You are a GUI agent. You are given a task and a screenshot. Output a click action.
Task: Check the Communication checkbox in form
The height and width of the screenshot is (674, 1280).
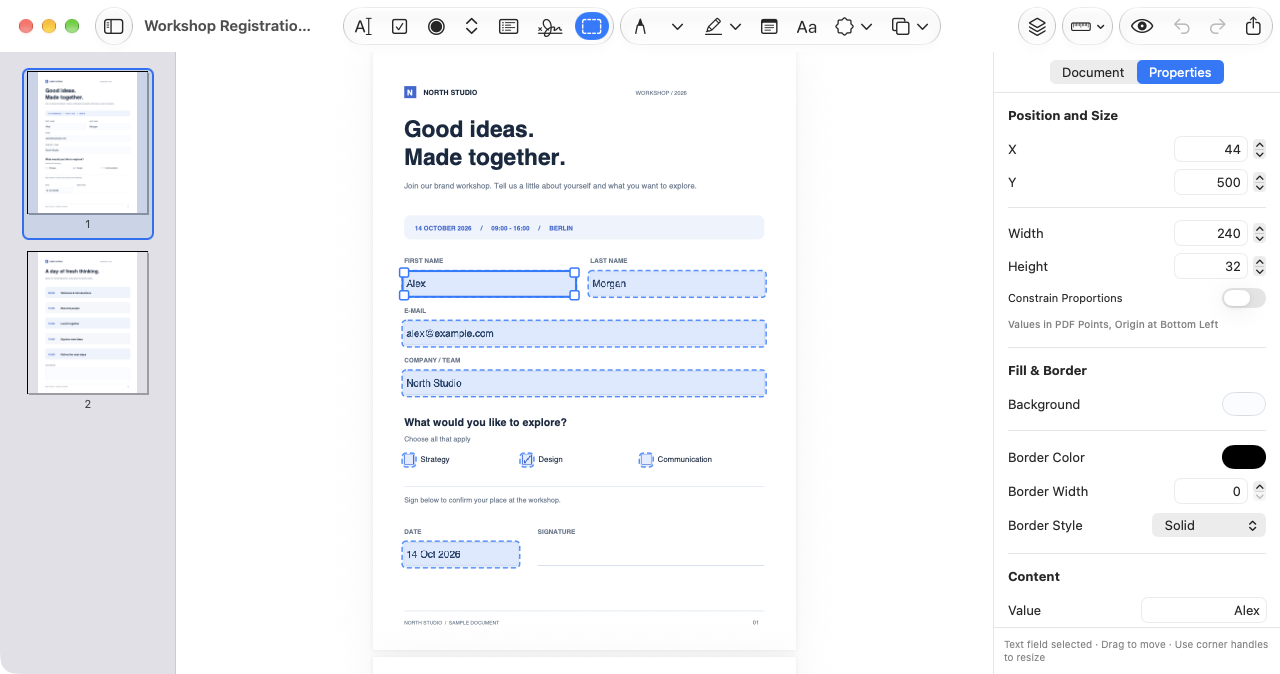click(646, 460)
